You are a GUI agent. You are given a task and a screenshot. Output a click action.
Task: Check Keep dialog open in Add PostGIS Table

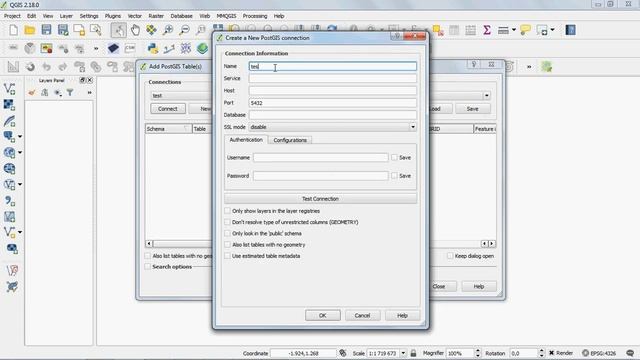(x=450, y=256)
